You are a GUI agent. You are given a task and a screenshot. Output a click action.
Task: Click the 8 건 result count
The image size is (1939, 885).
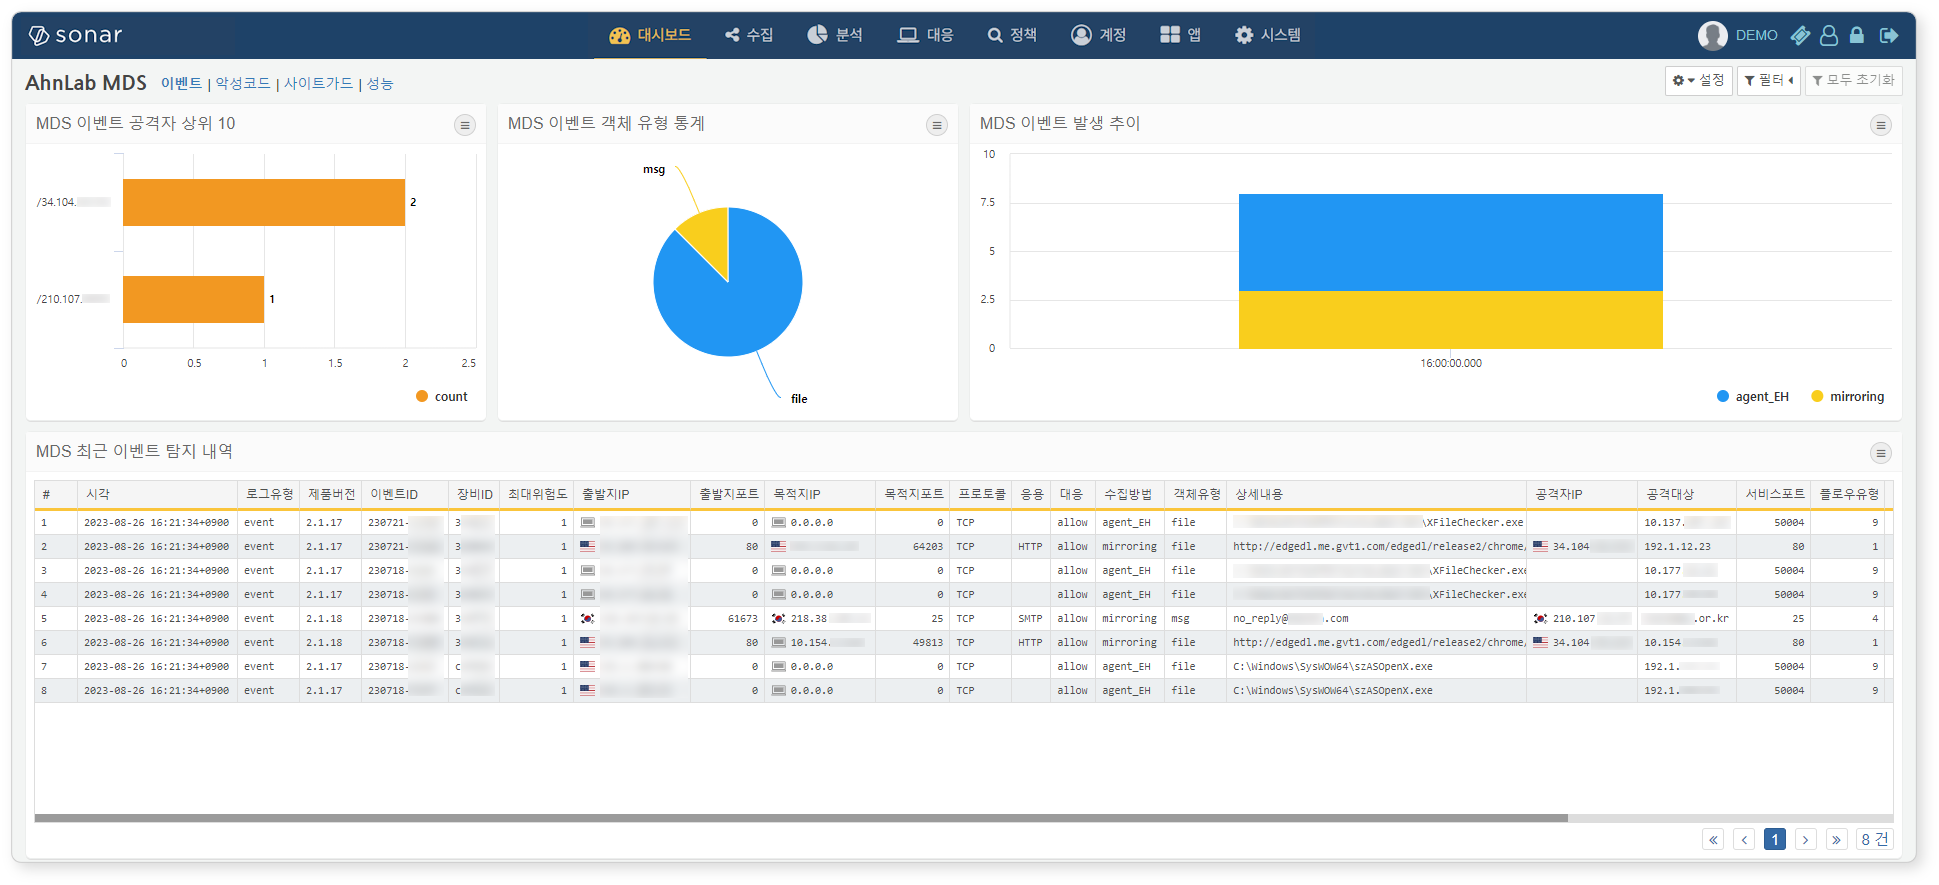1875,839
